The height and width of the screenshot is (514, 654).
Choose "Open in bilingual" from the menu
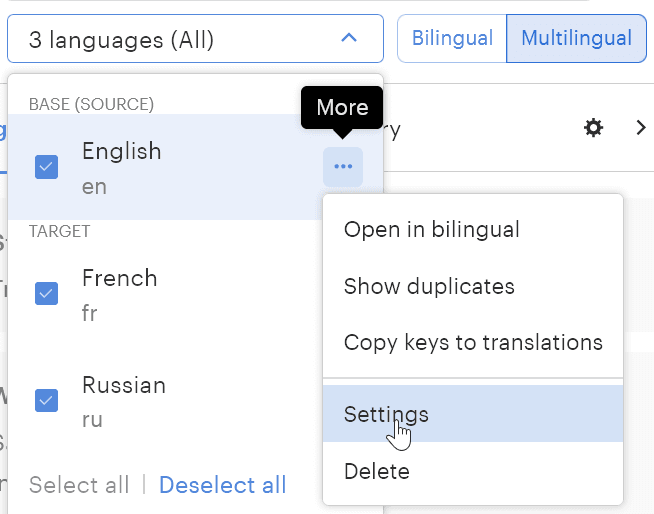[x=431, y=230]
